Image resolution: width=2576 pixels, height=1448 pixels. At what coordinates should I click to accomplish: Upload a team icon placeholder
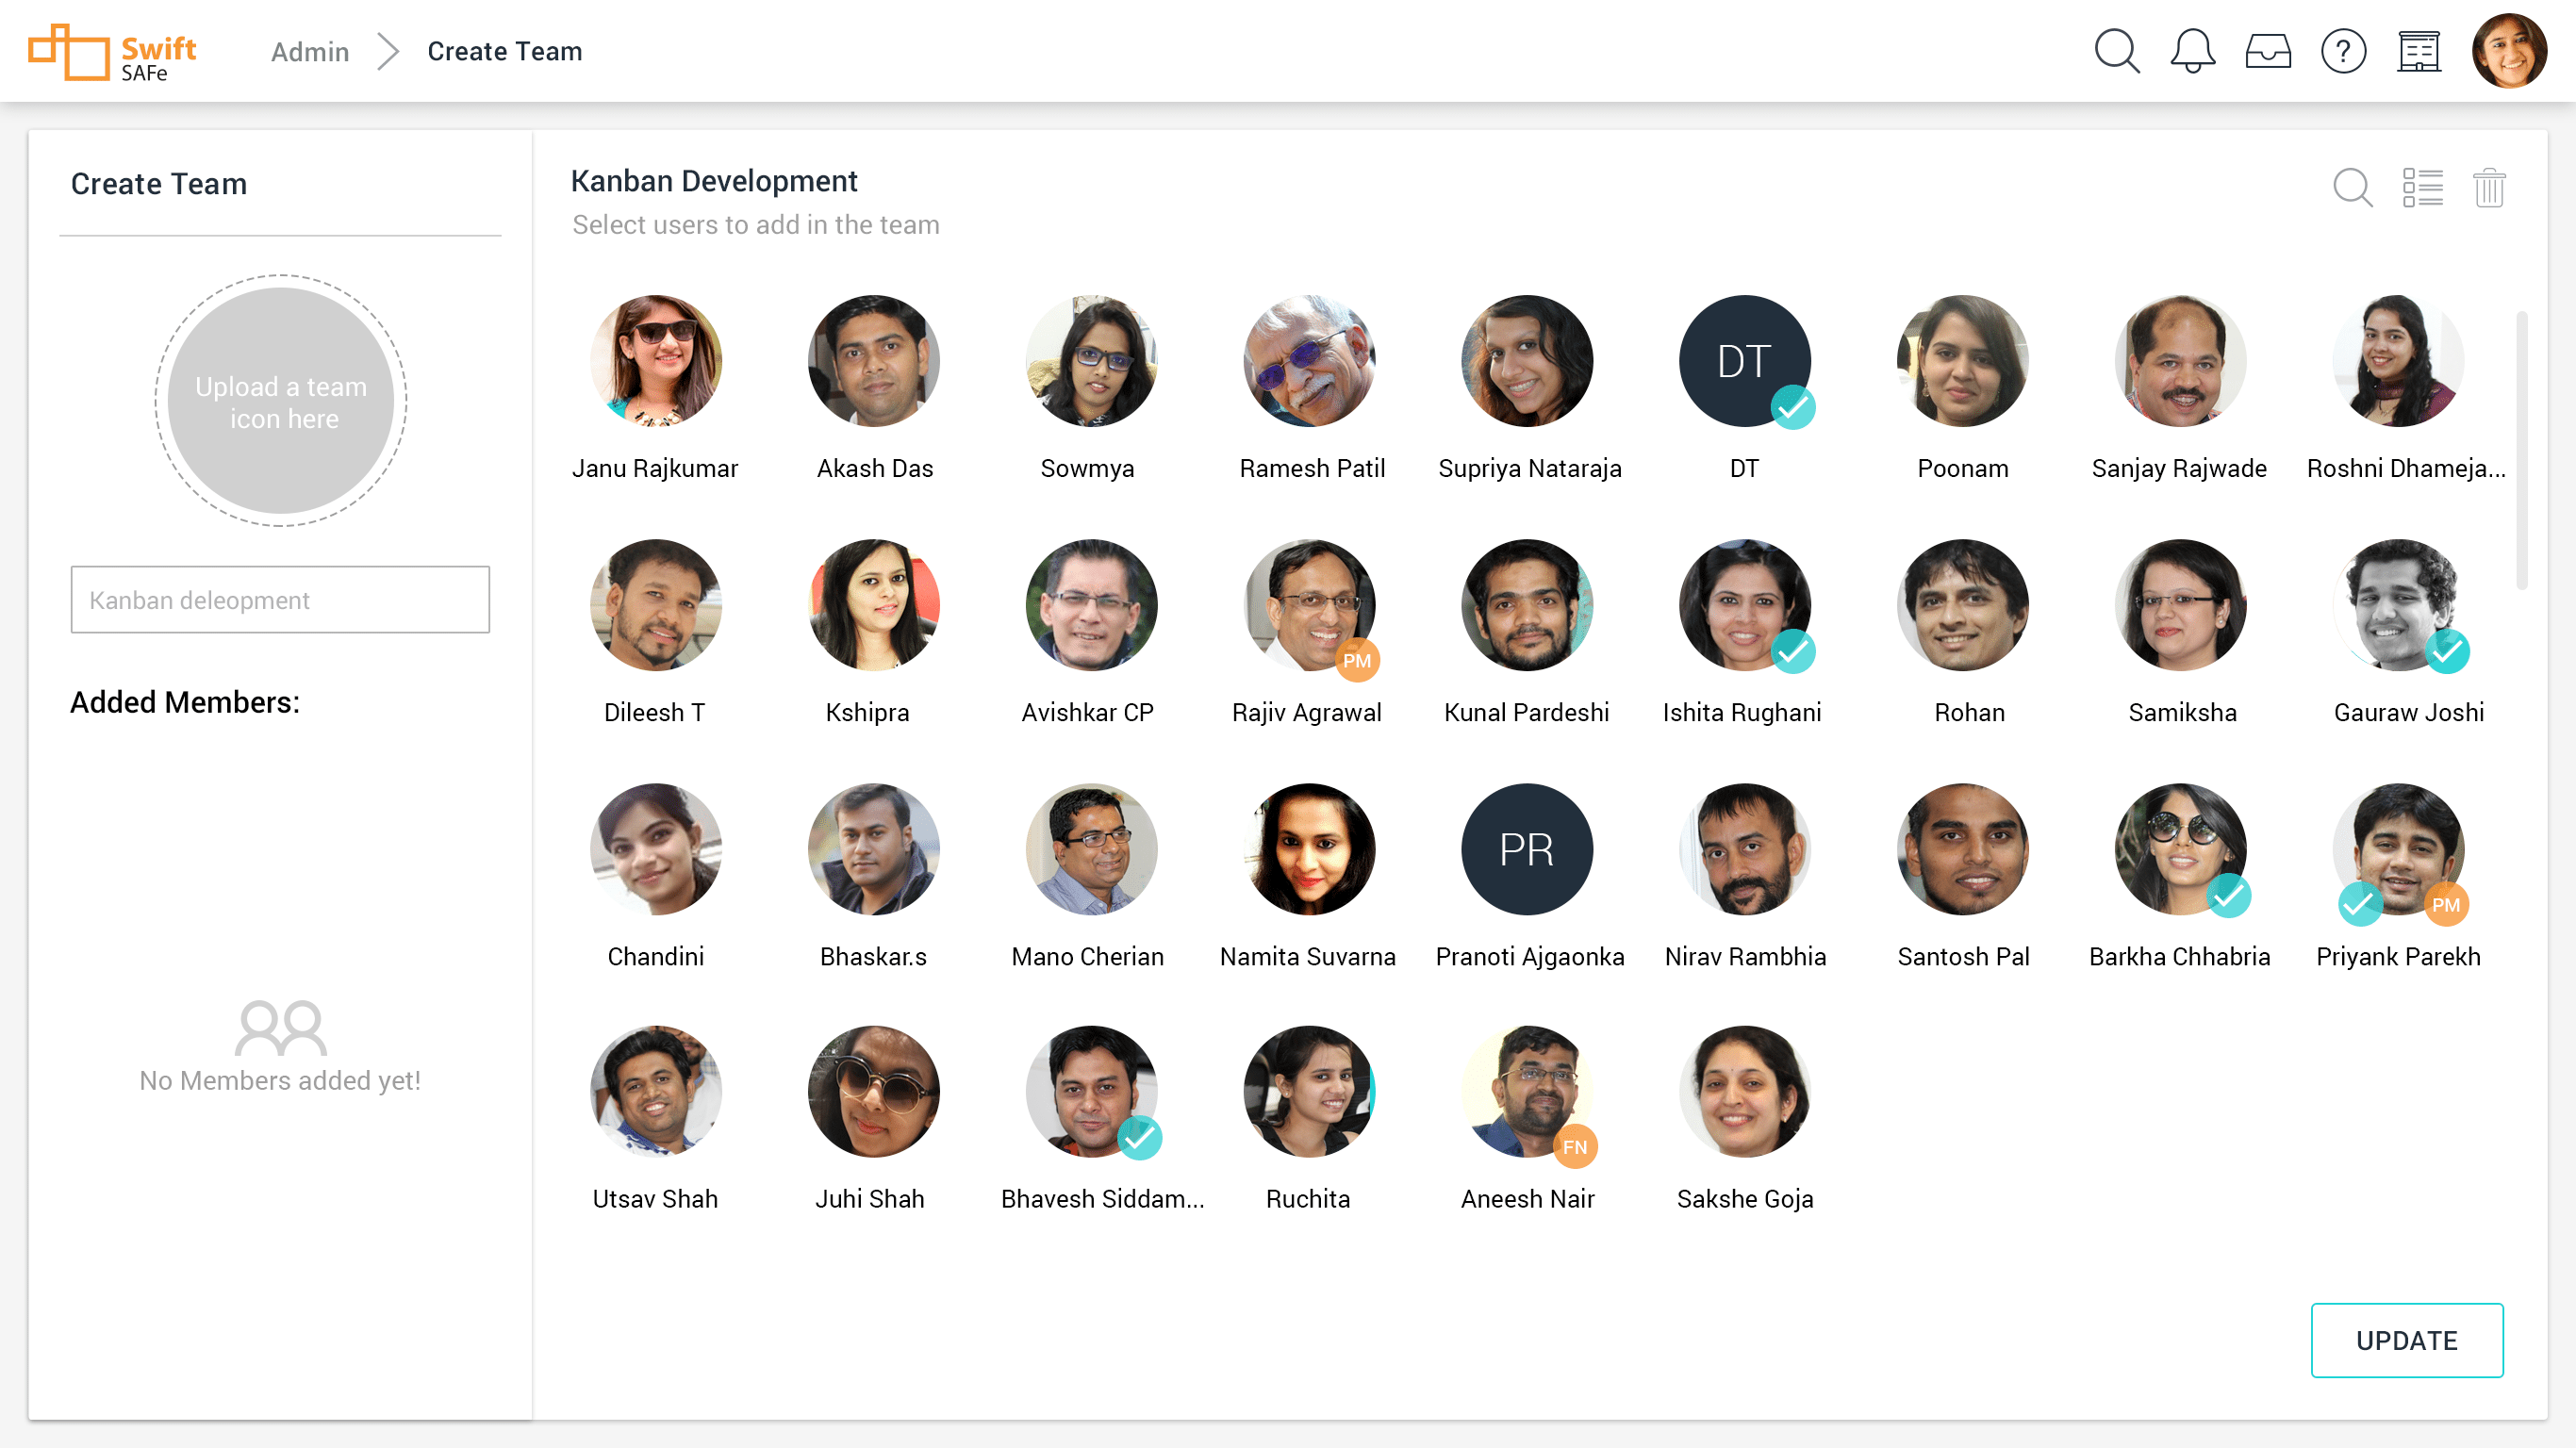pyautogui.click(x=281, y=401)
